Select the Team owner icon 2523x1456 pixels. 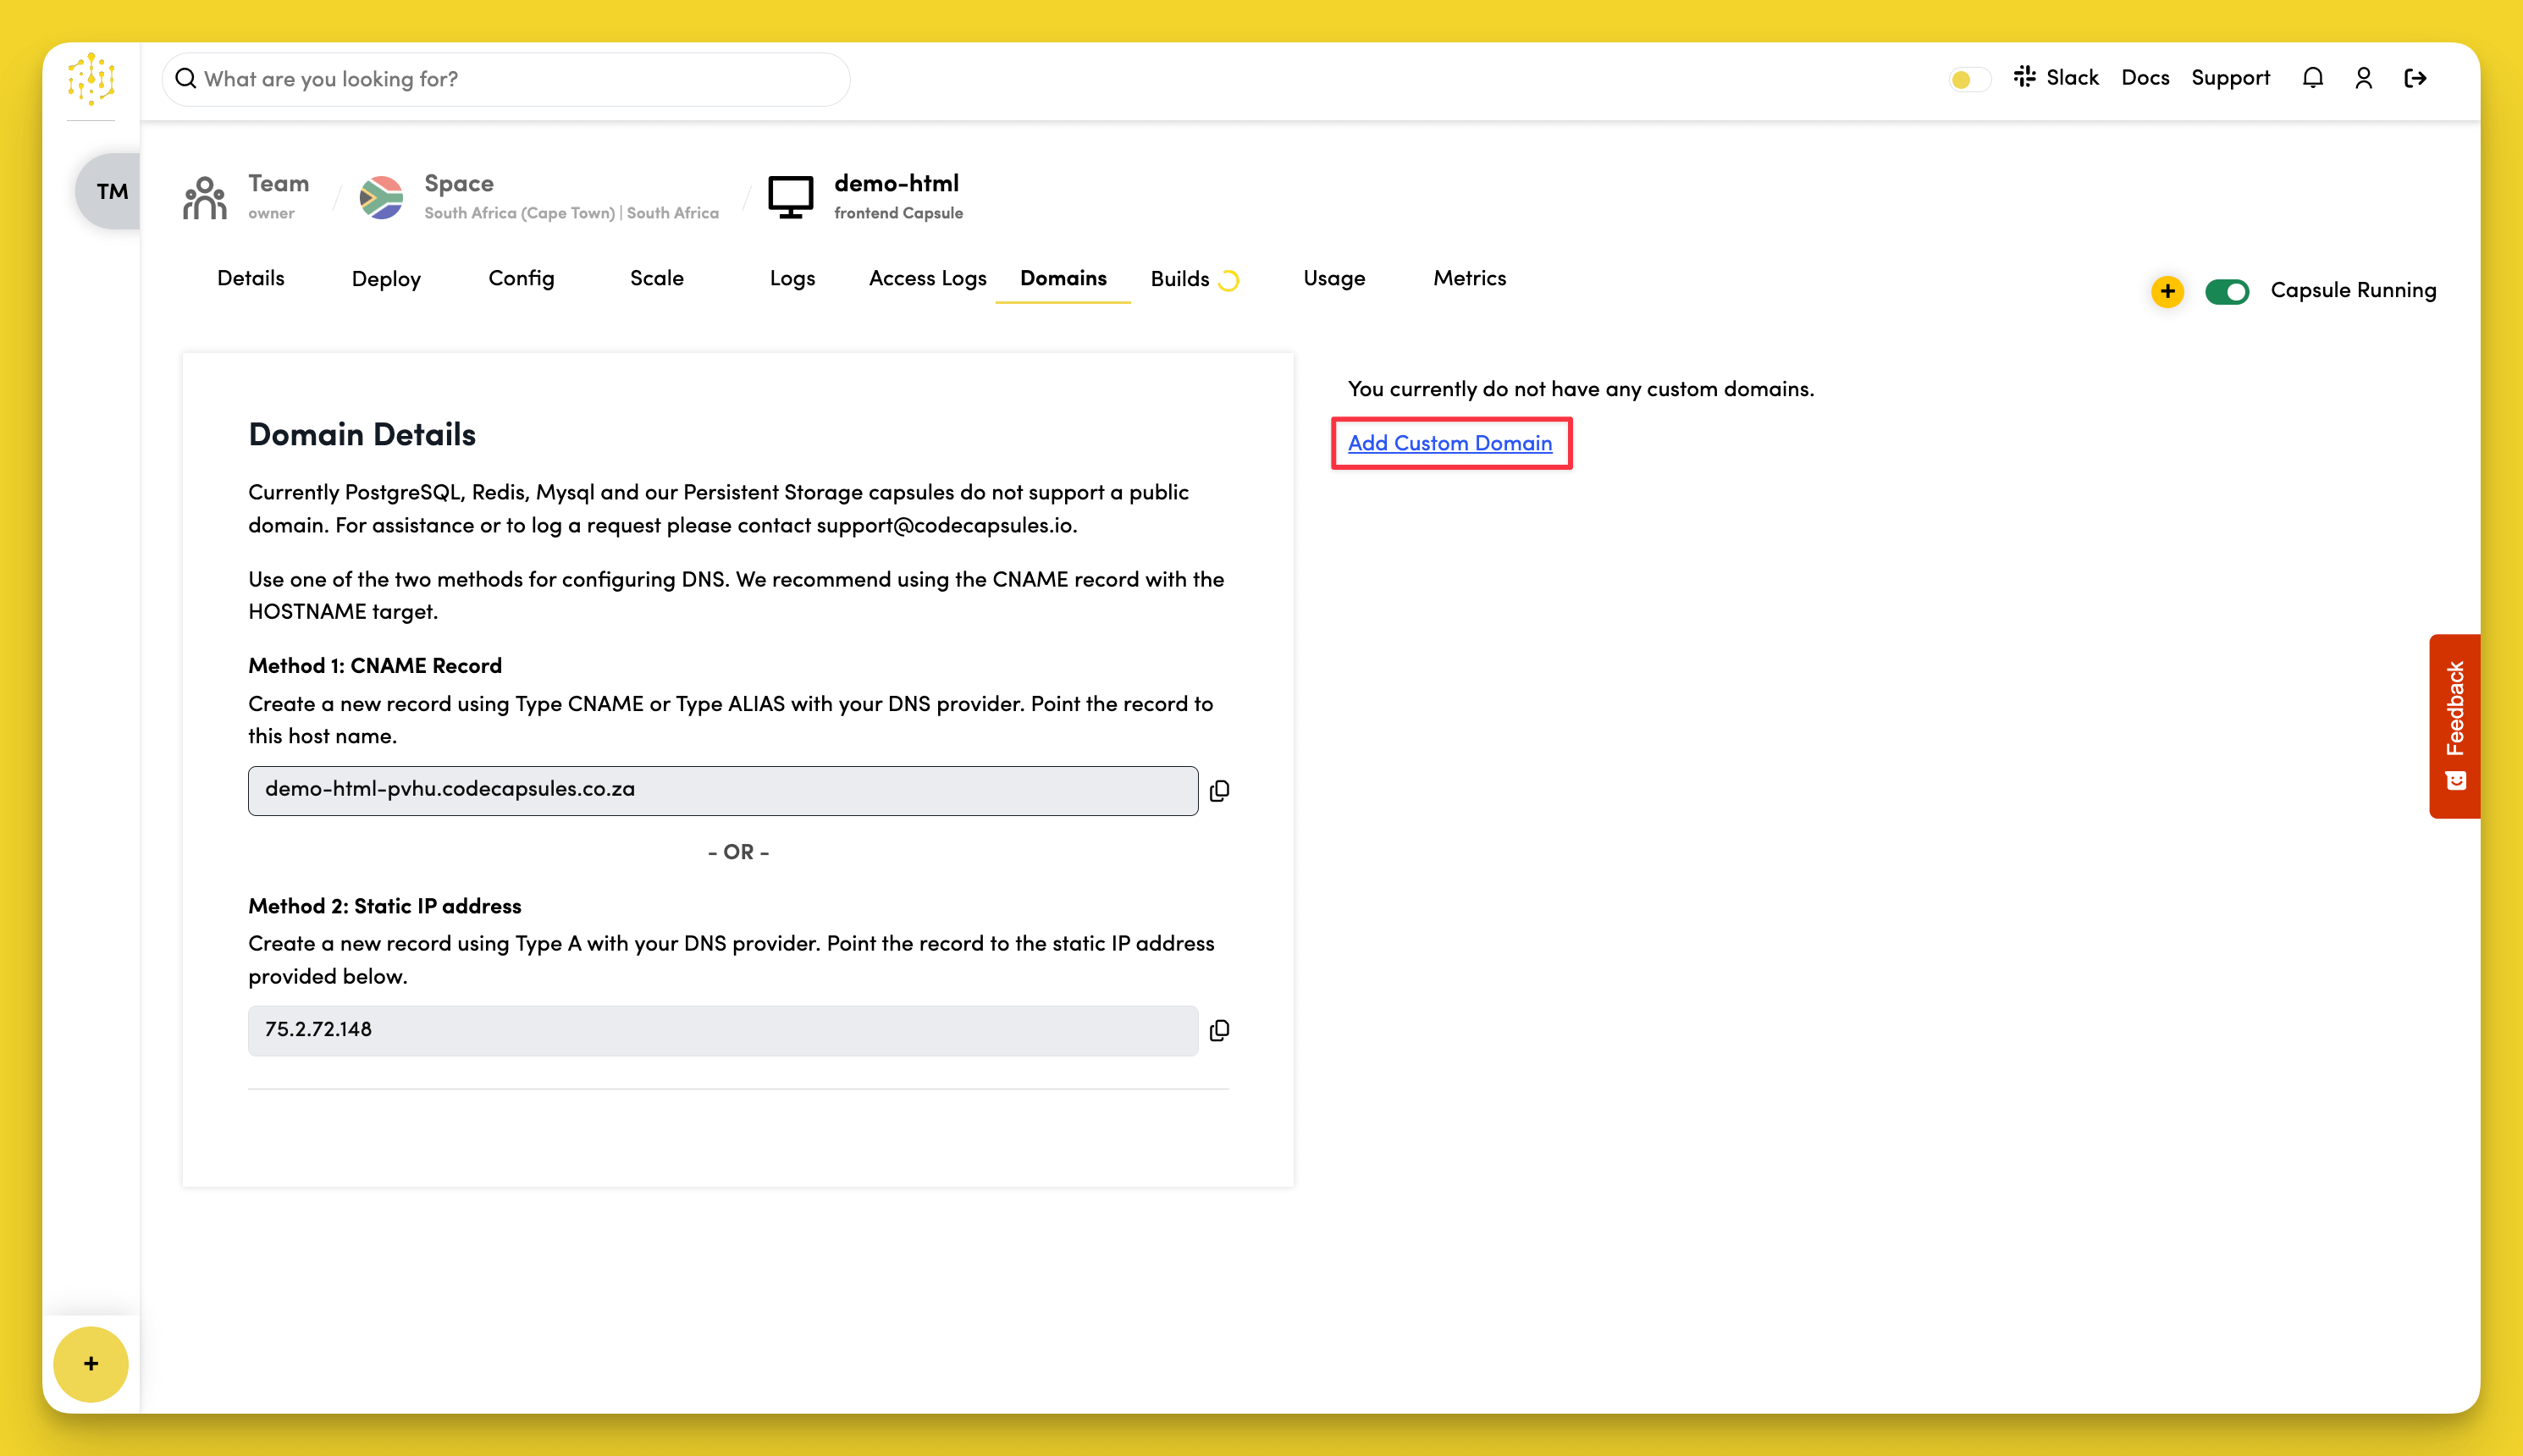click(x=204, y=196)
